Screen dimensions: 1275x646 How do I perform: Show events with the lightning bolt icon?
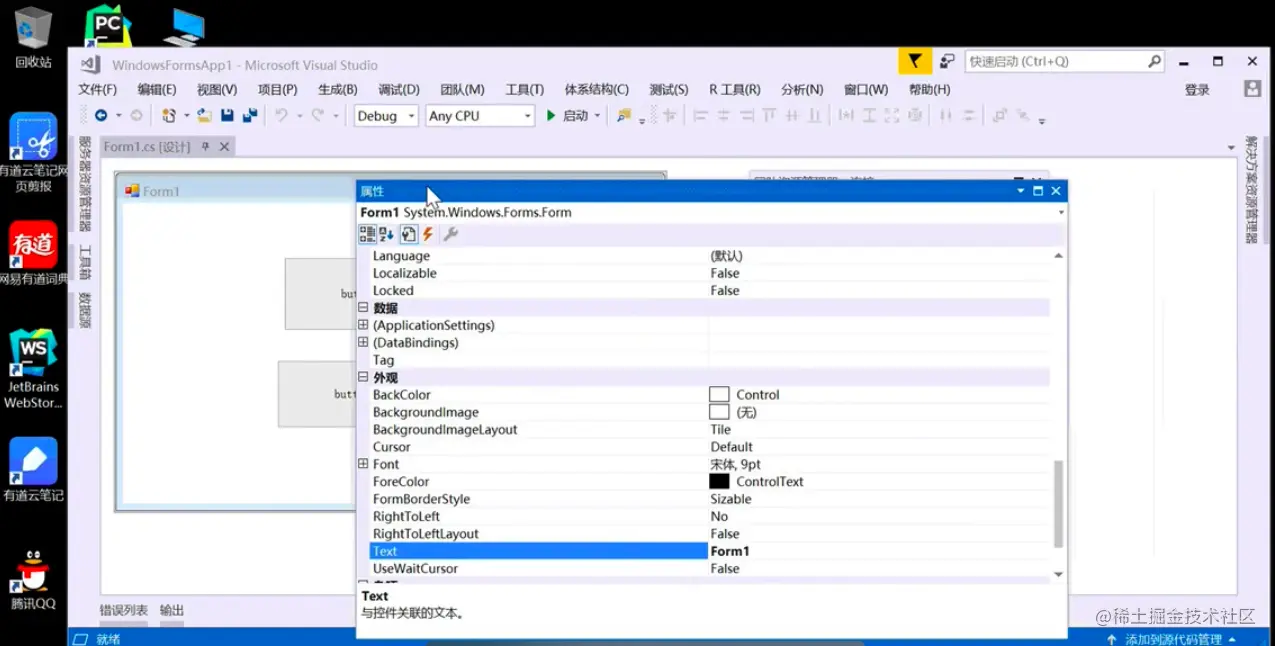pyautogui.click(x=428, y=234)
